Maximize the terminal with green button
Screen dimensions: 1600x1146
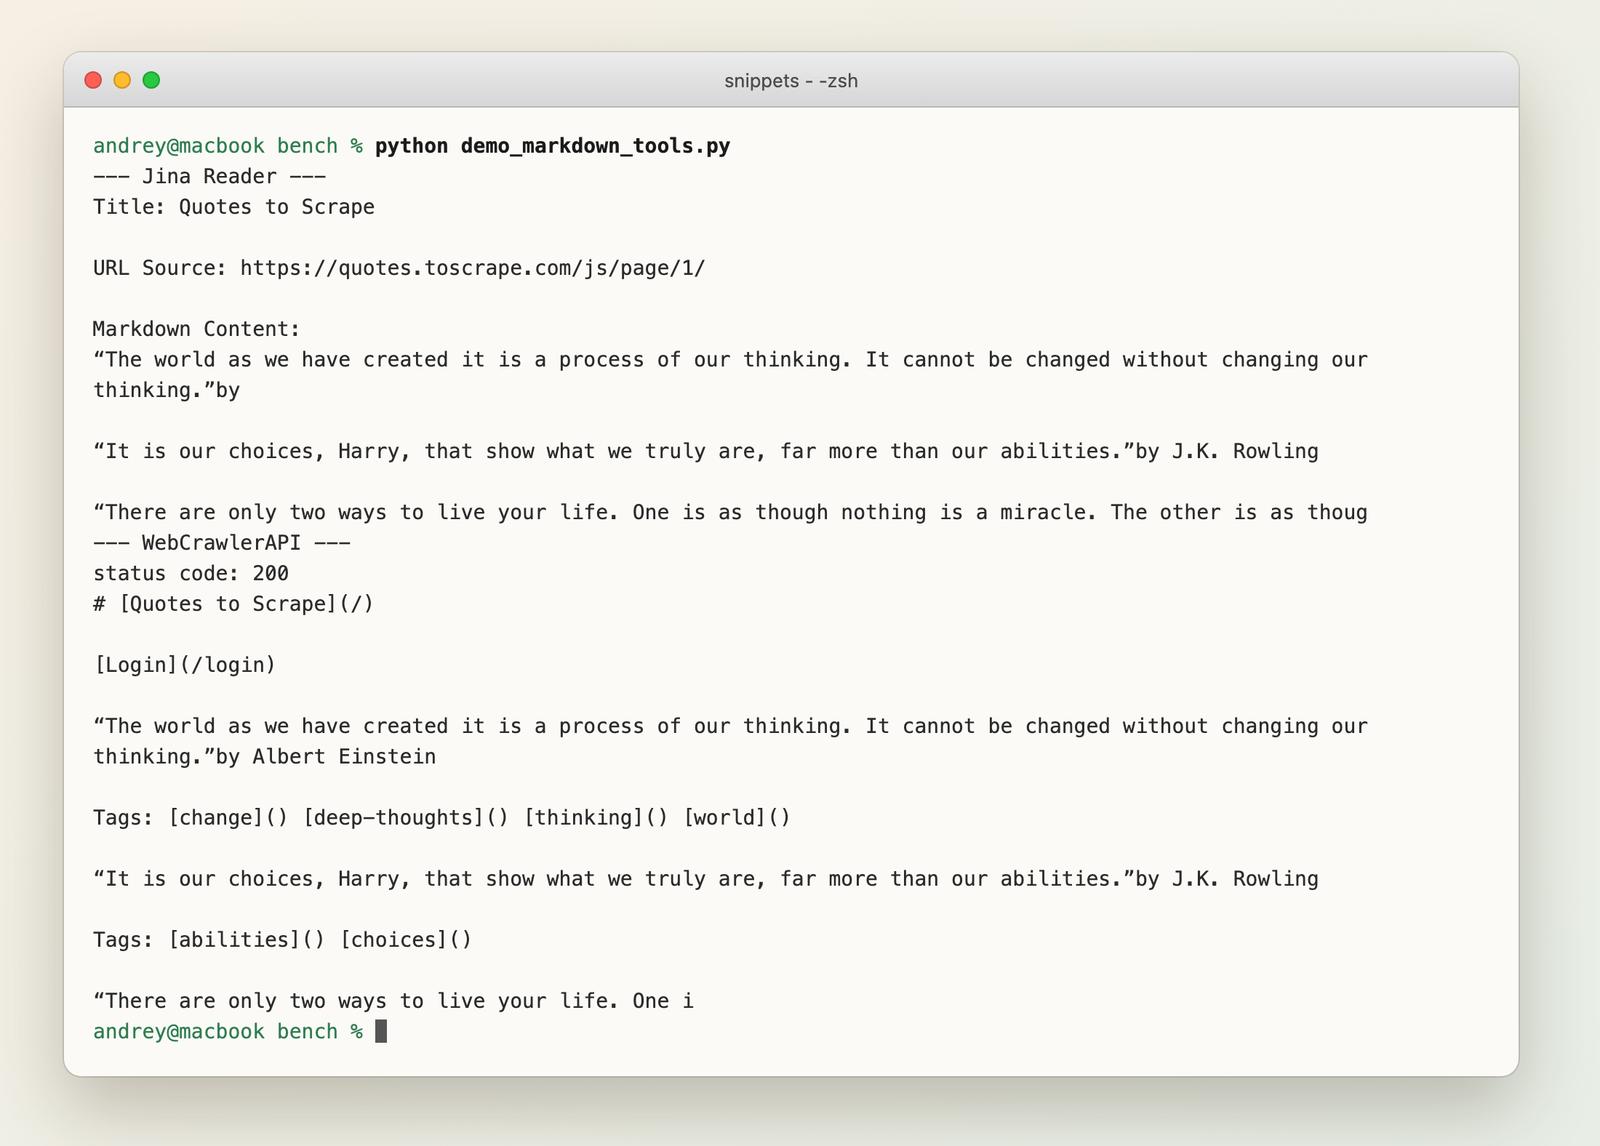(x=151, y=80)
